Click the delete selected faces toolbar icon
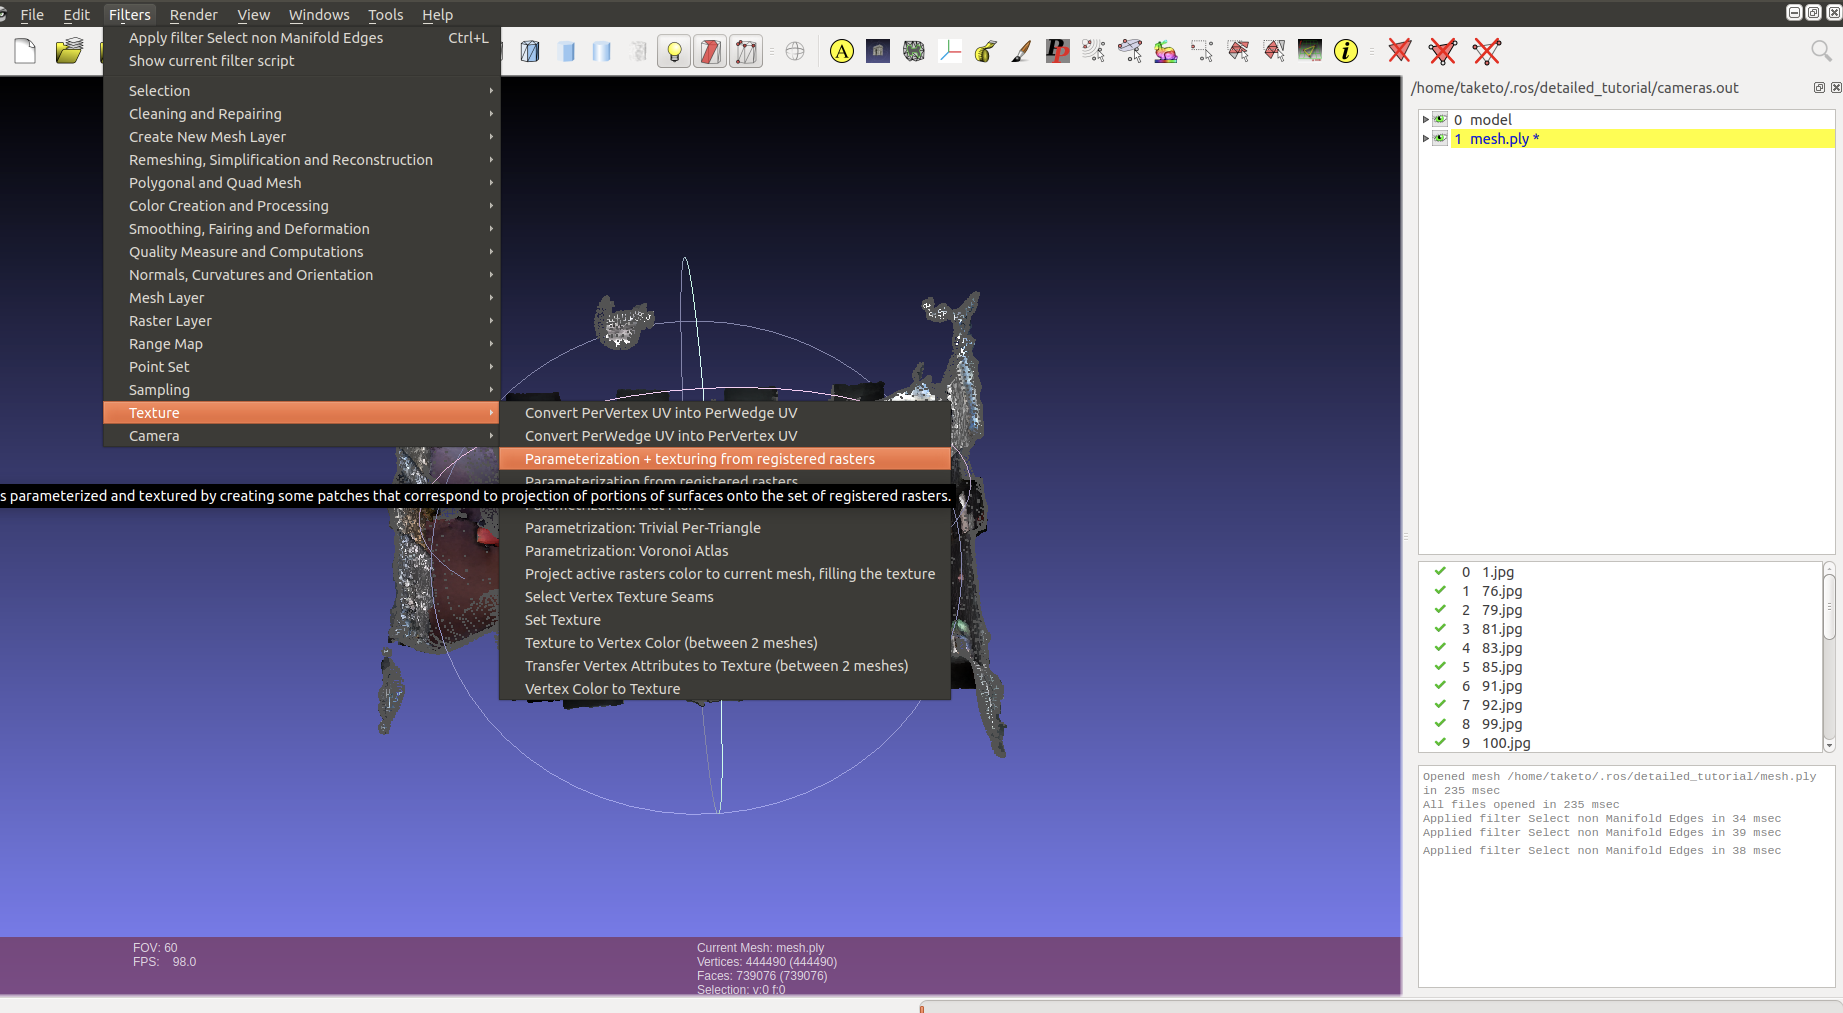 (x=1399, y=51)
